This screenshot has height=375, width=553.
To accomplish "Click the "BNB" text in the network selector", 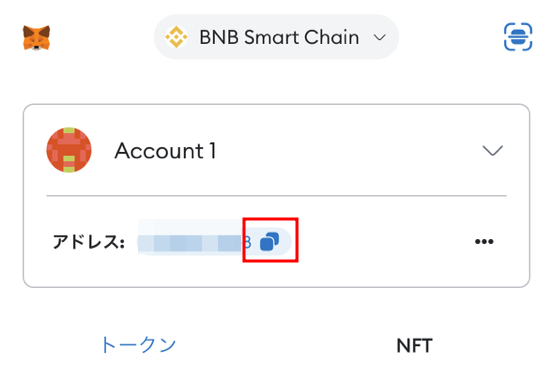I will point(219,37).
